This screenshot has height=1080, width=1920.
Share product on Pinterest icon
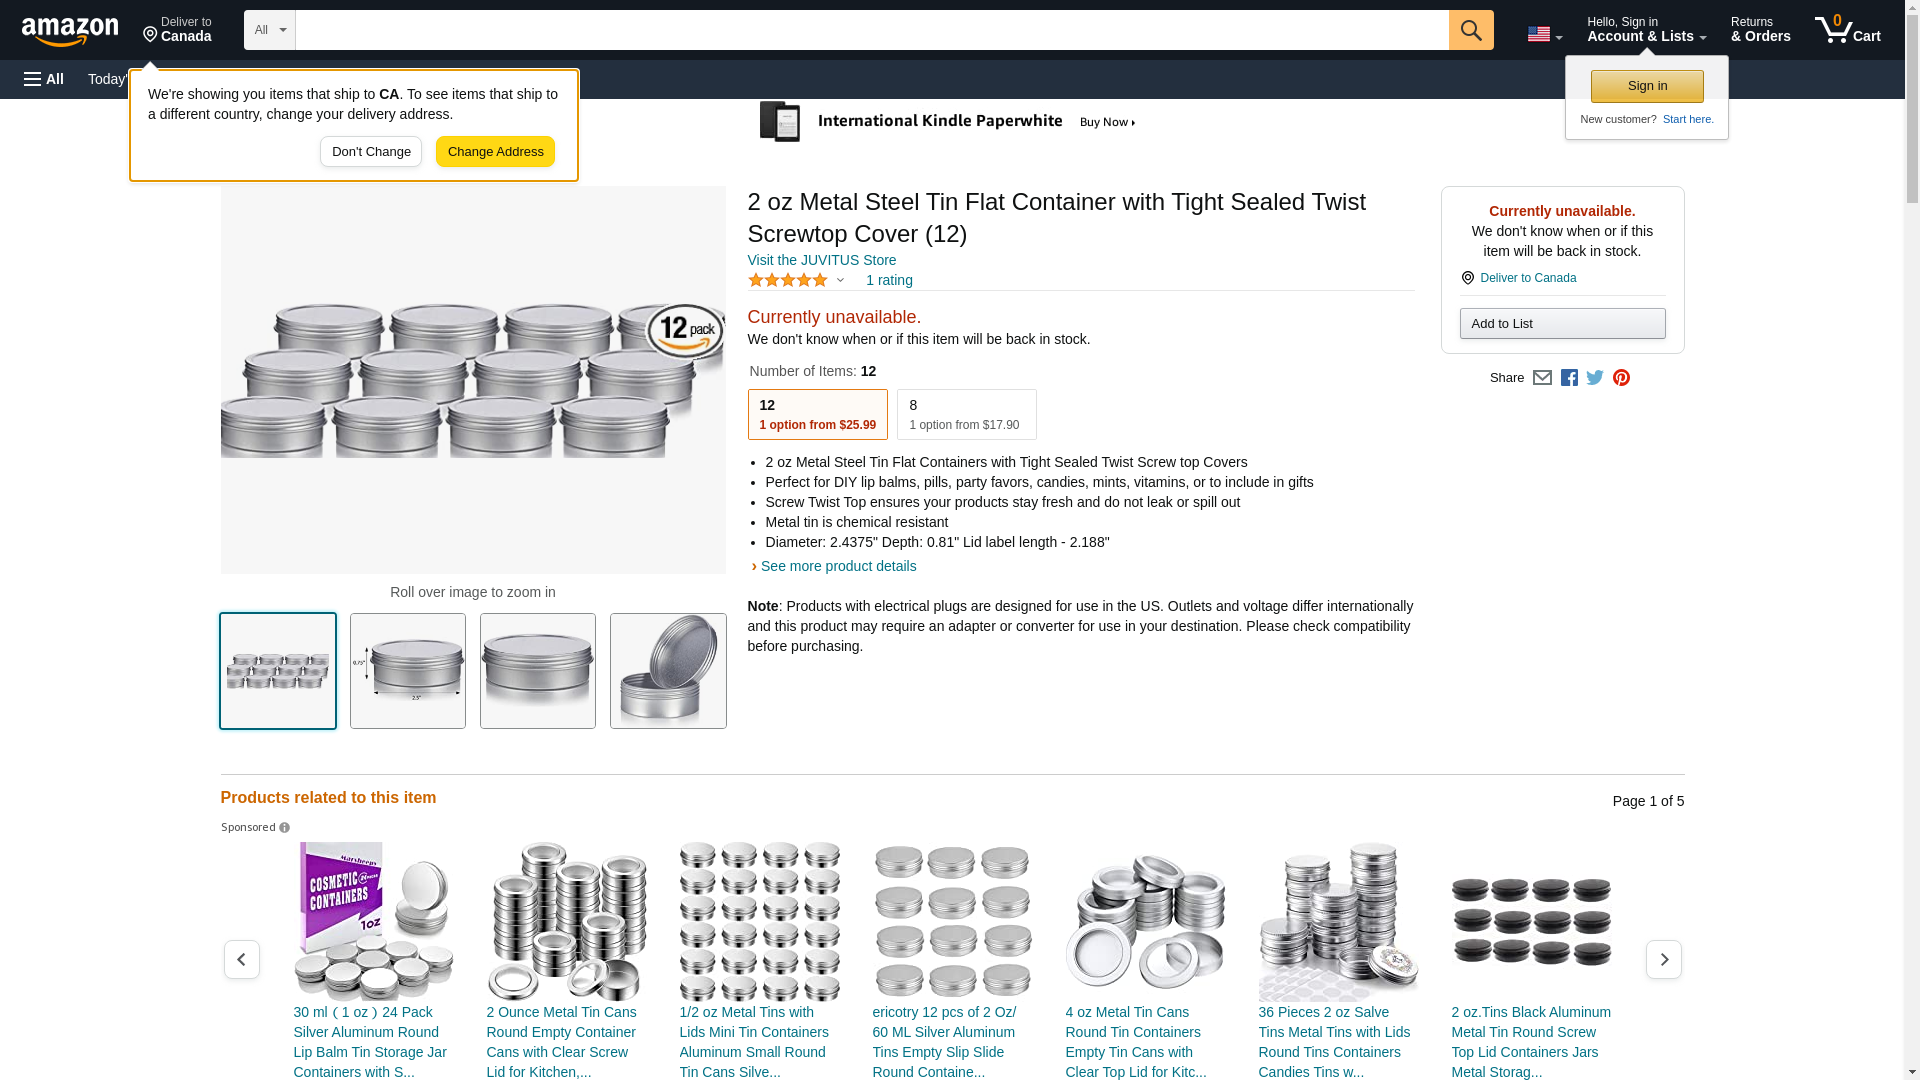[x=1621, y=378]
